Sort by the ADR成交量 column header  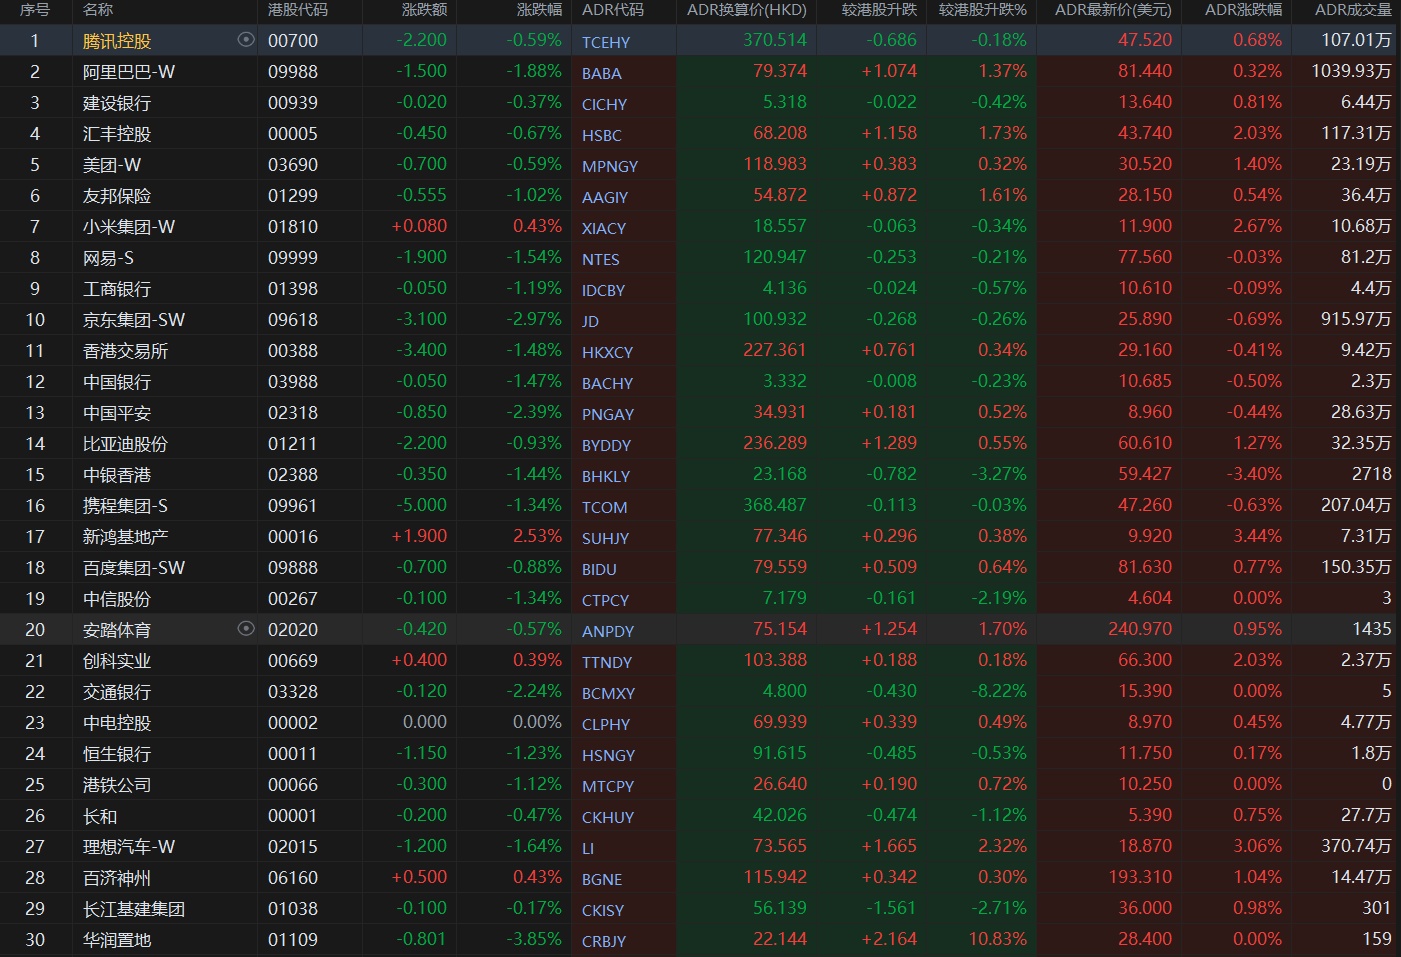(x=1353, y=10)
